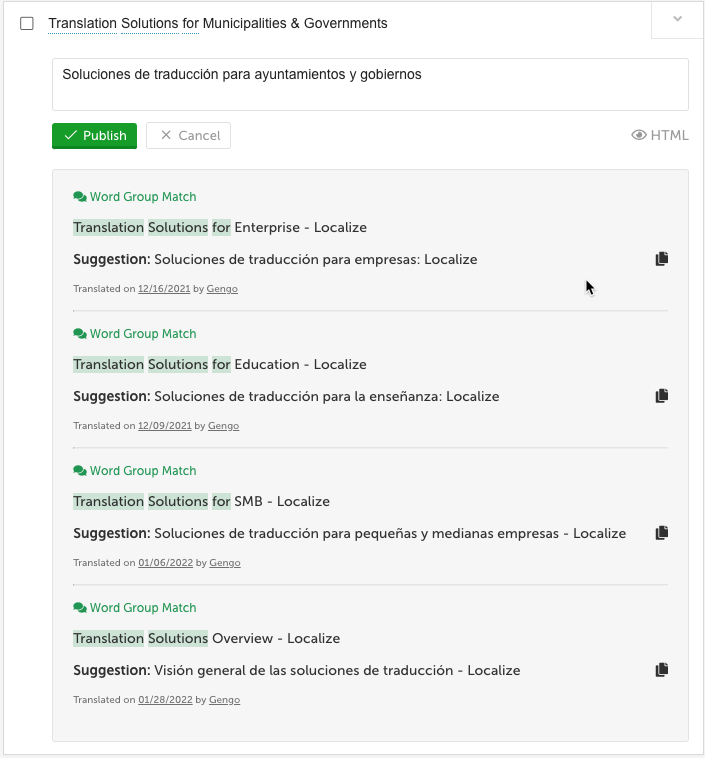Open the 01/06/2022 translation date link
This screenshot has width=705, height=758.
coord(165,563)
